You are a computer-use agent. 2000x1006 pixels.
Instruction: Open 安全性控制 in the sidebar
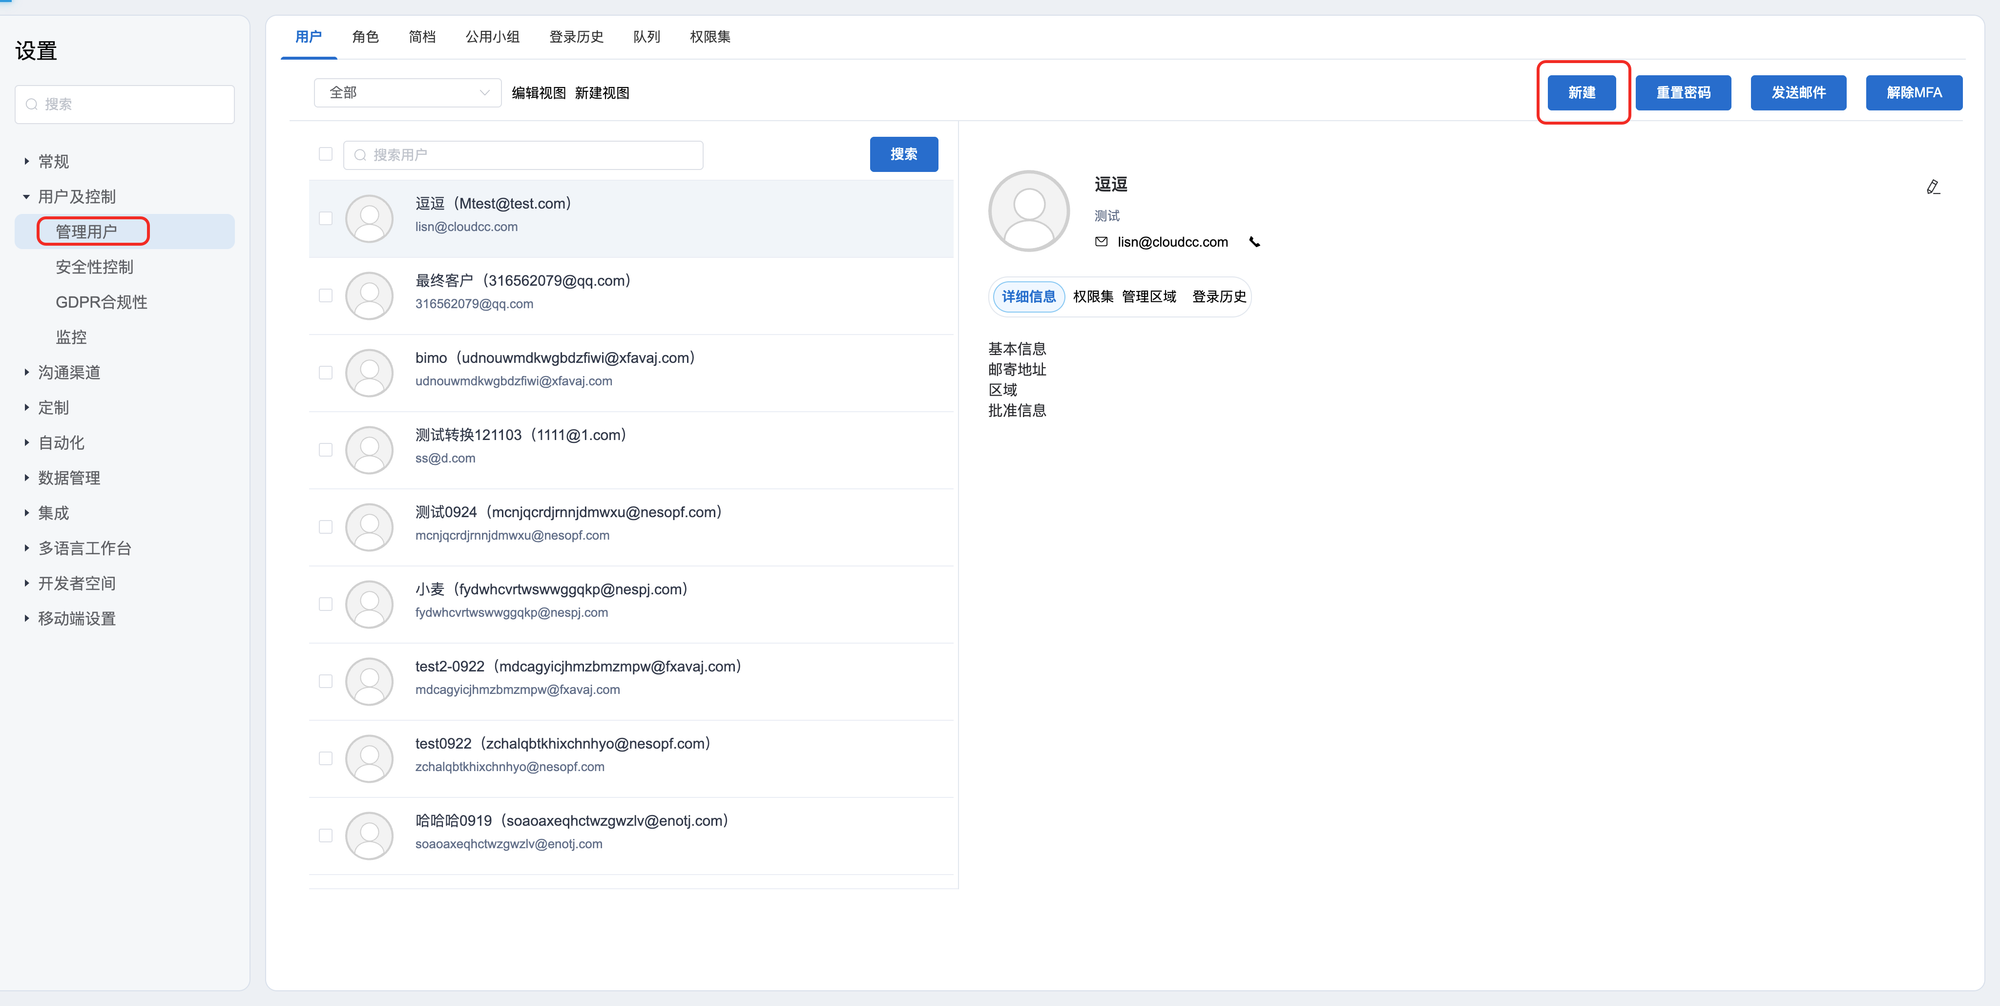tap(94, 267)
